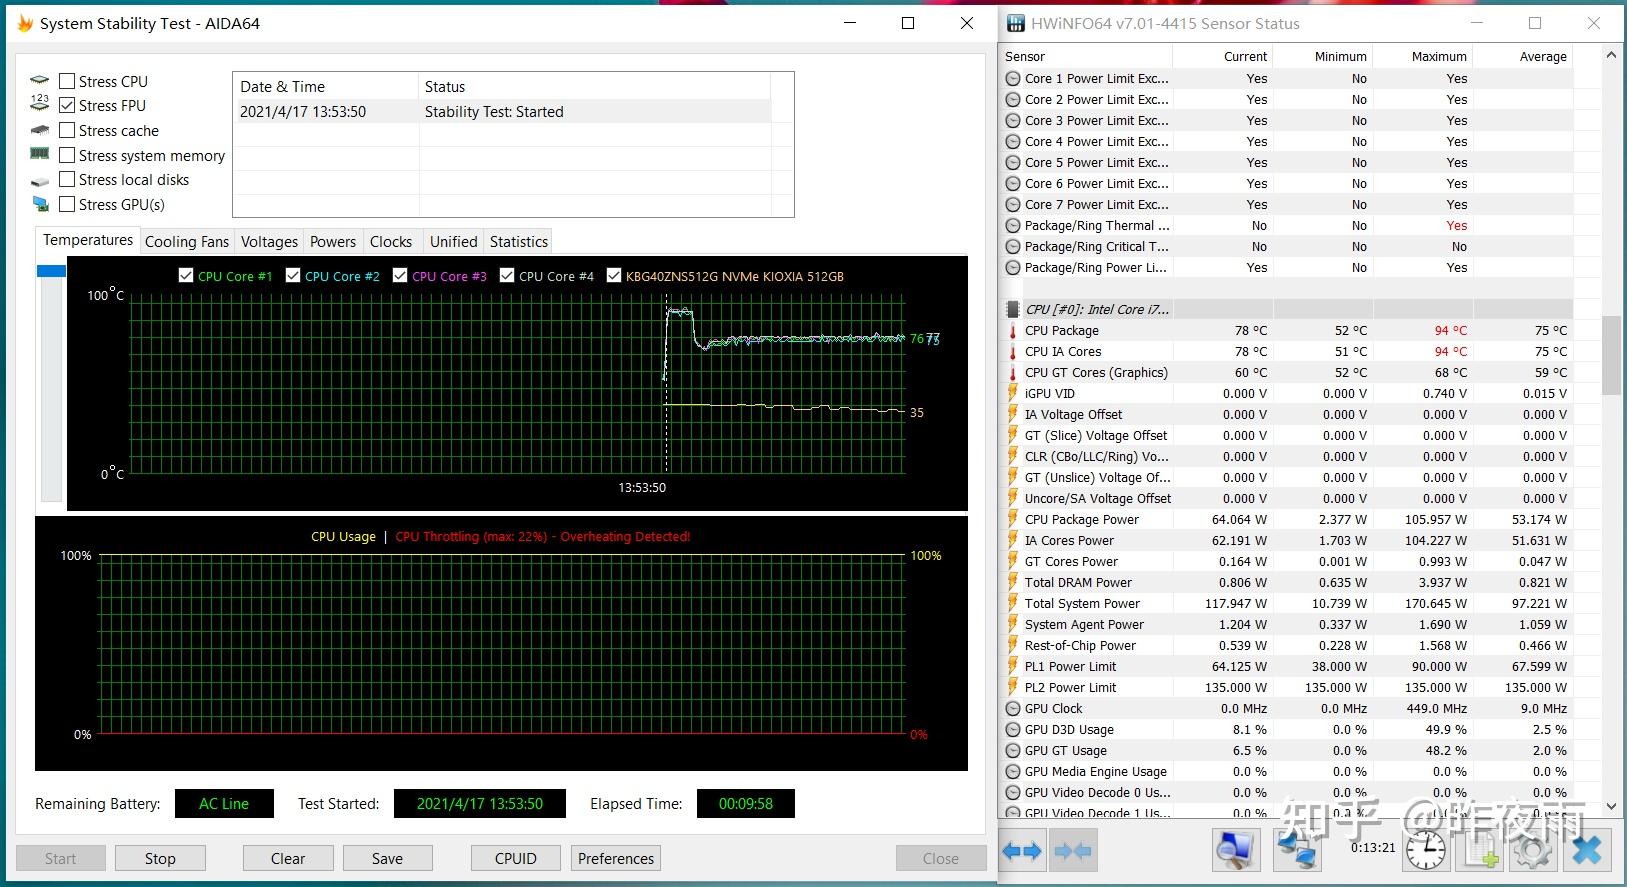Click the HWiNFO expand columns arrows button
The image size is (1627, 887).
(x=1022, y=851)
